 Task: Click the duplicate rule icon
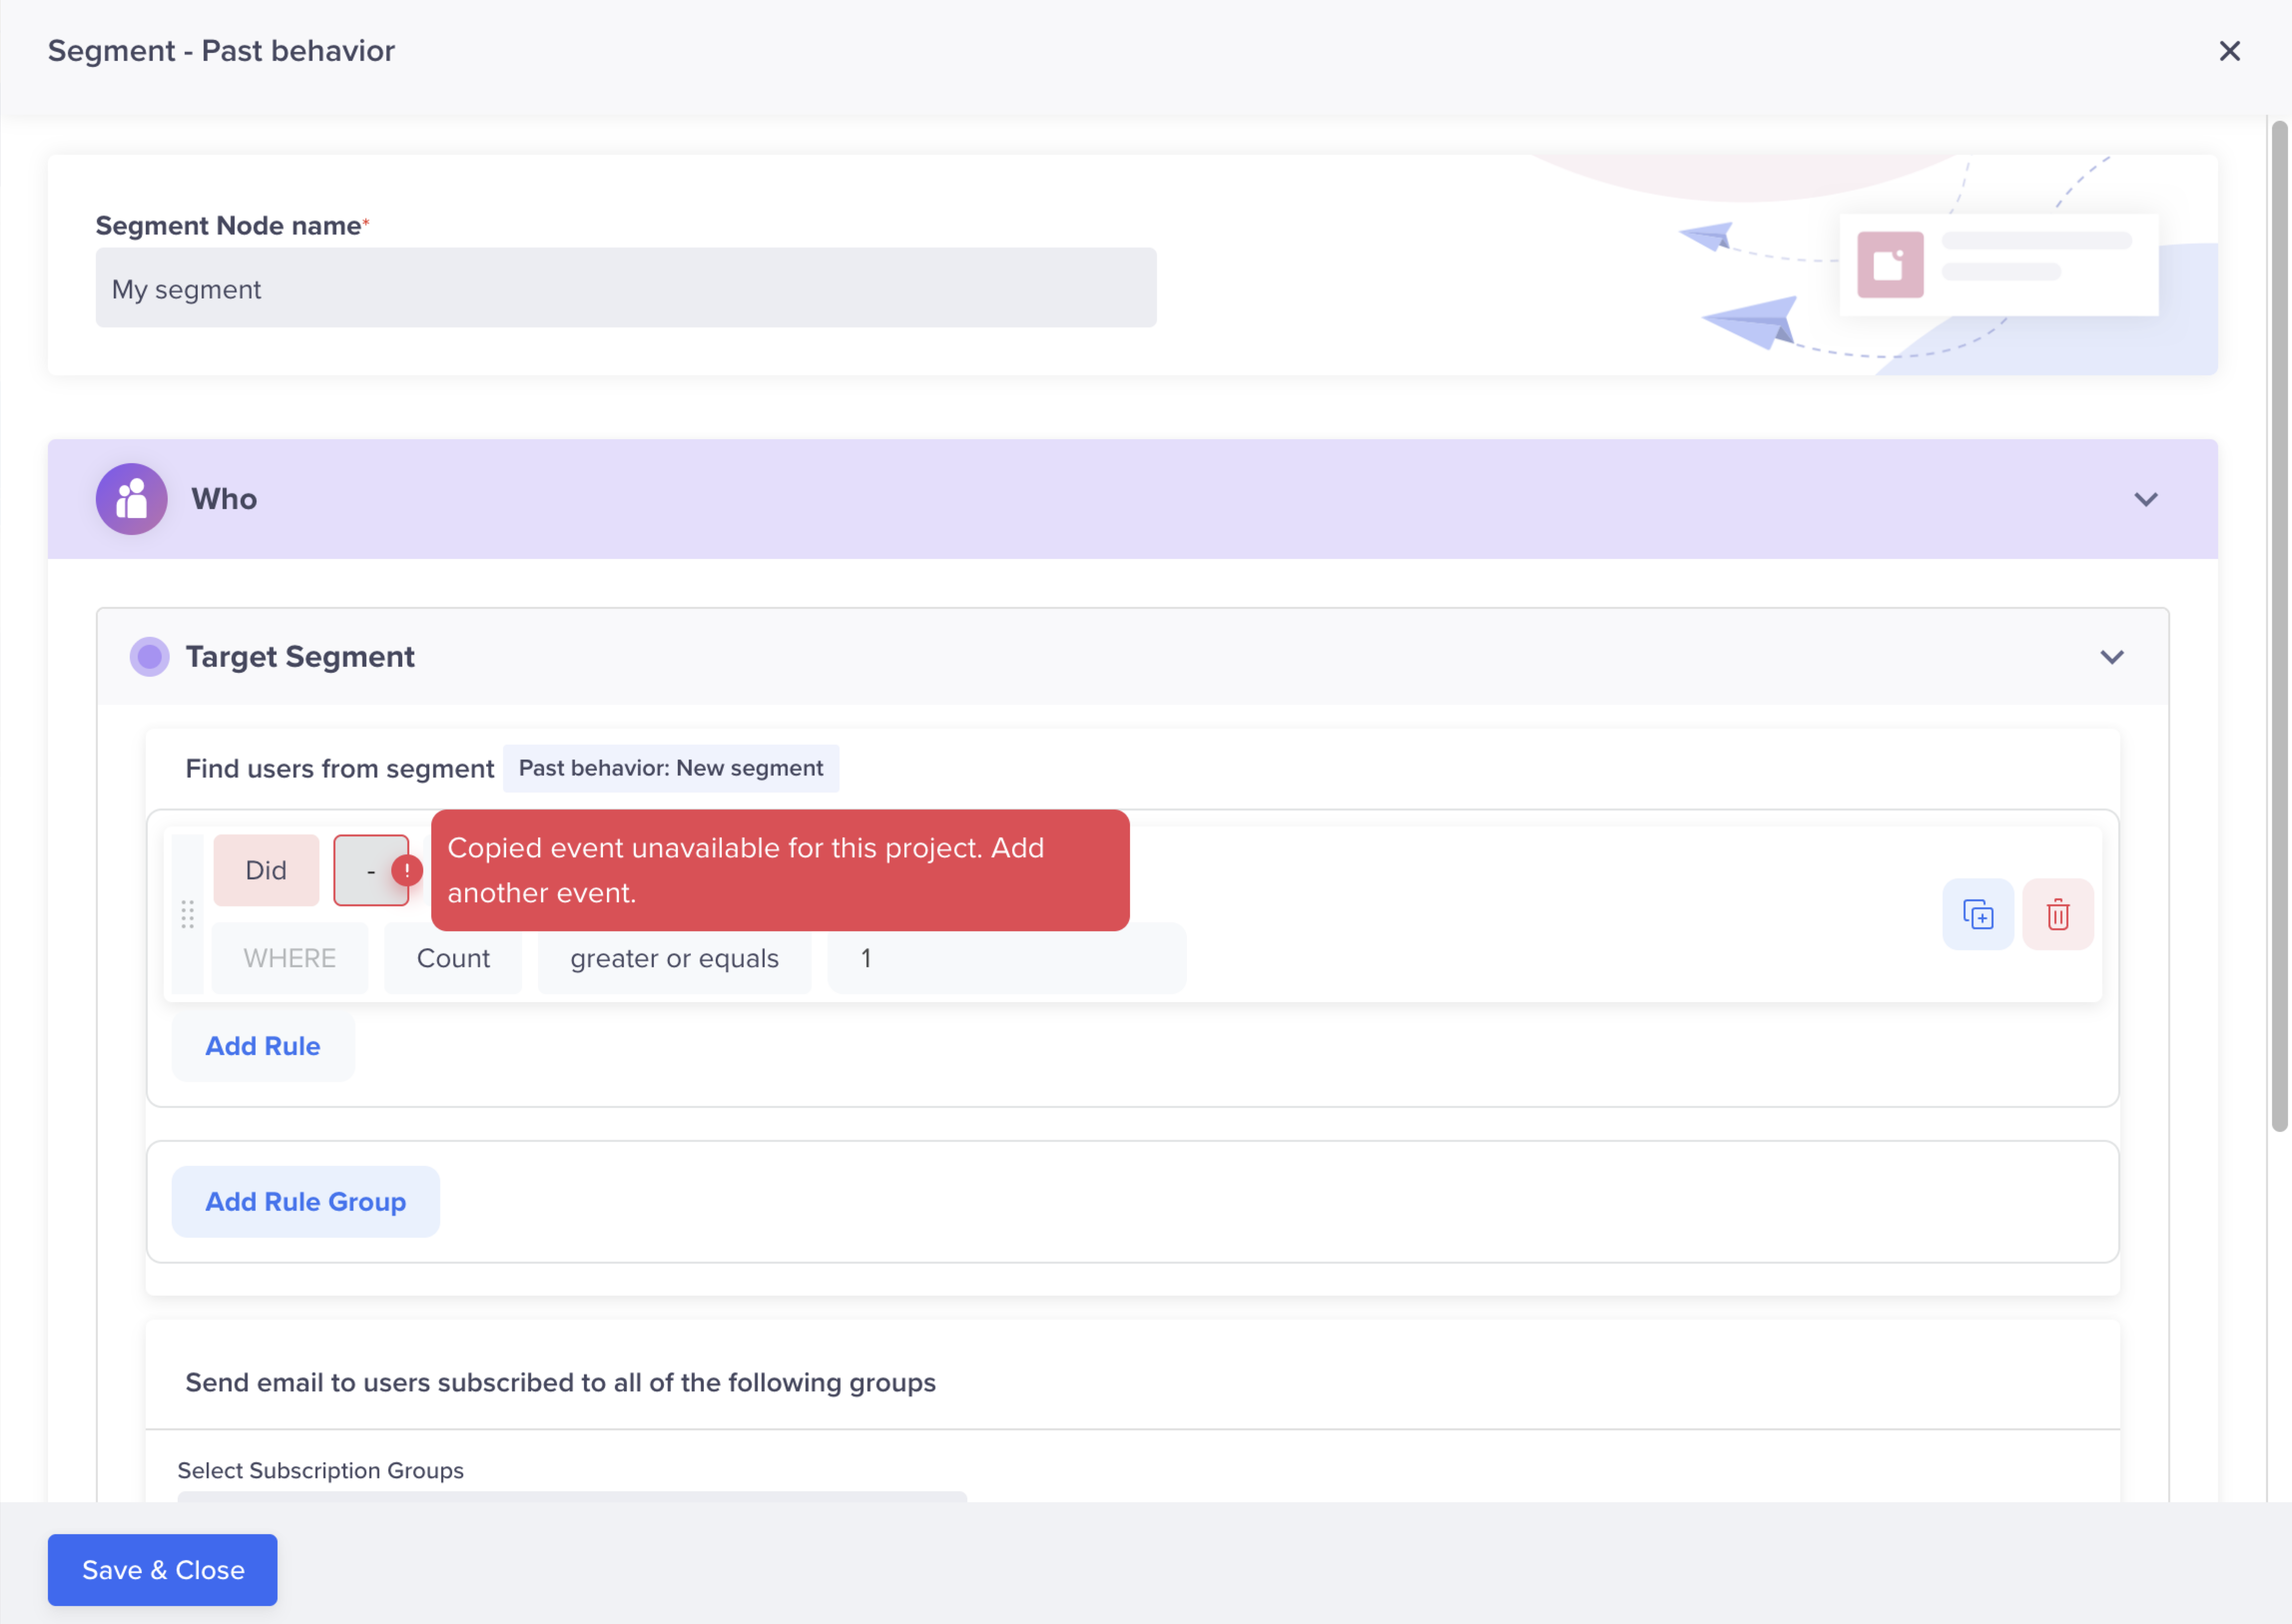click(1977, 914)
